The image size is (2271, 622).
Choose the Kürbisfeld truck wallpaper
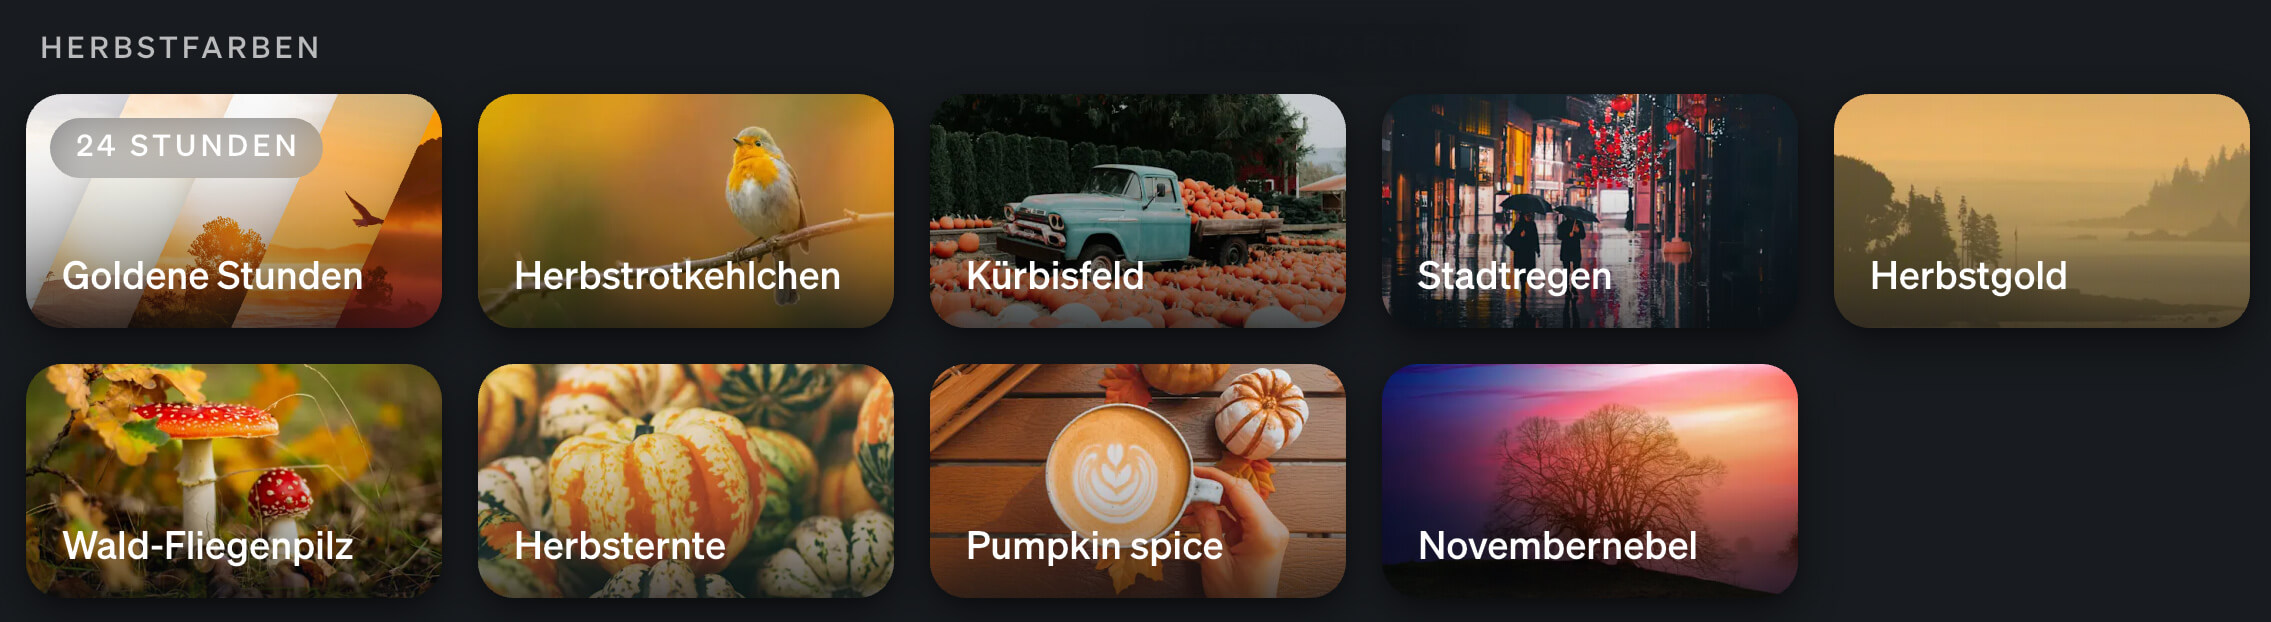tap(1138, 211)
